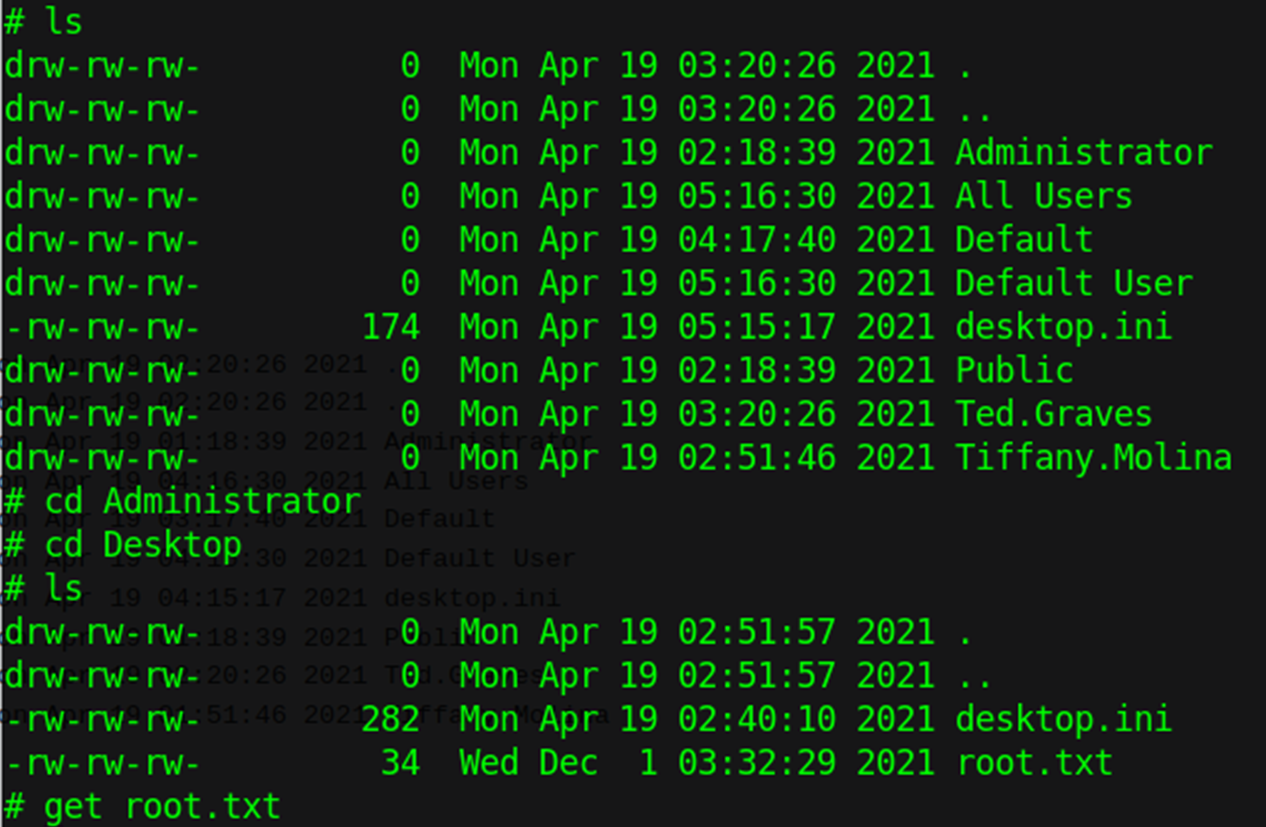Click the 02:40:10 timestamp of desktop.ini

[x=757, y=719]
